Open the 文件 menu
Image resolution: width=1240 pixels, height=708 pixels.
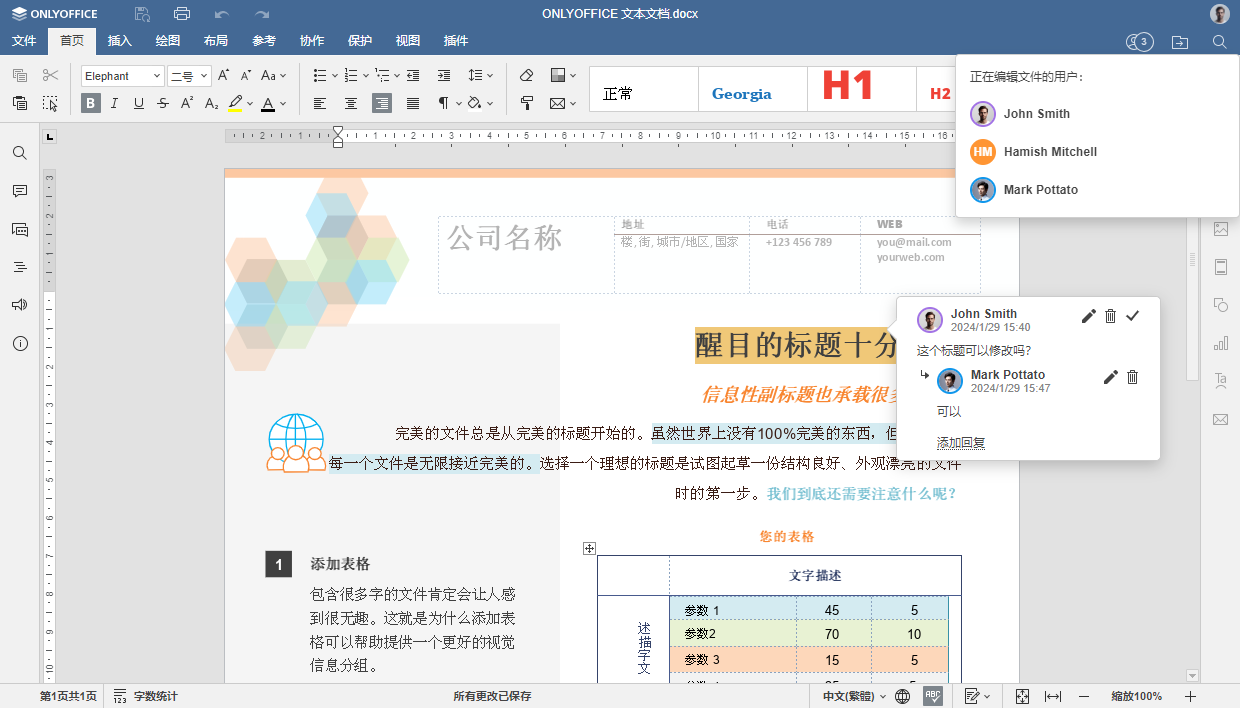(x=23, y=41)
